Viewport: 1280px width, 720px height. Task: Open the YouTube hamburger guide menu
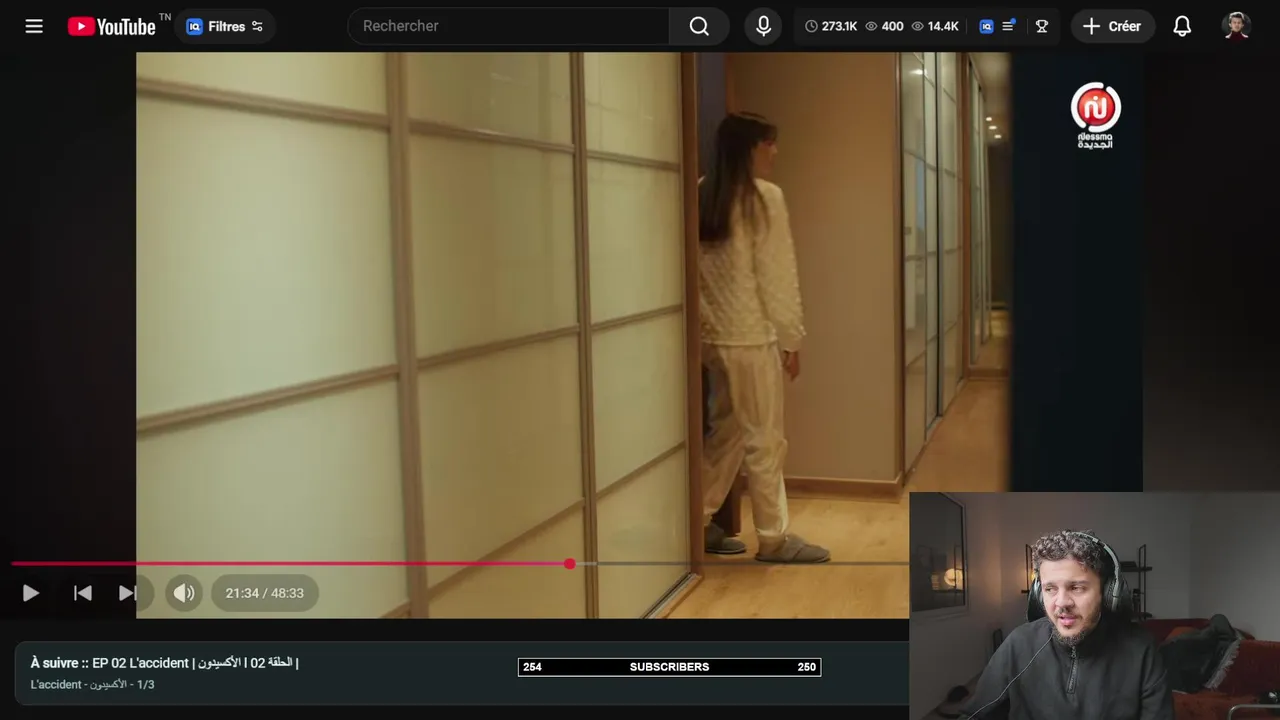(34, 26)
